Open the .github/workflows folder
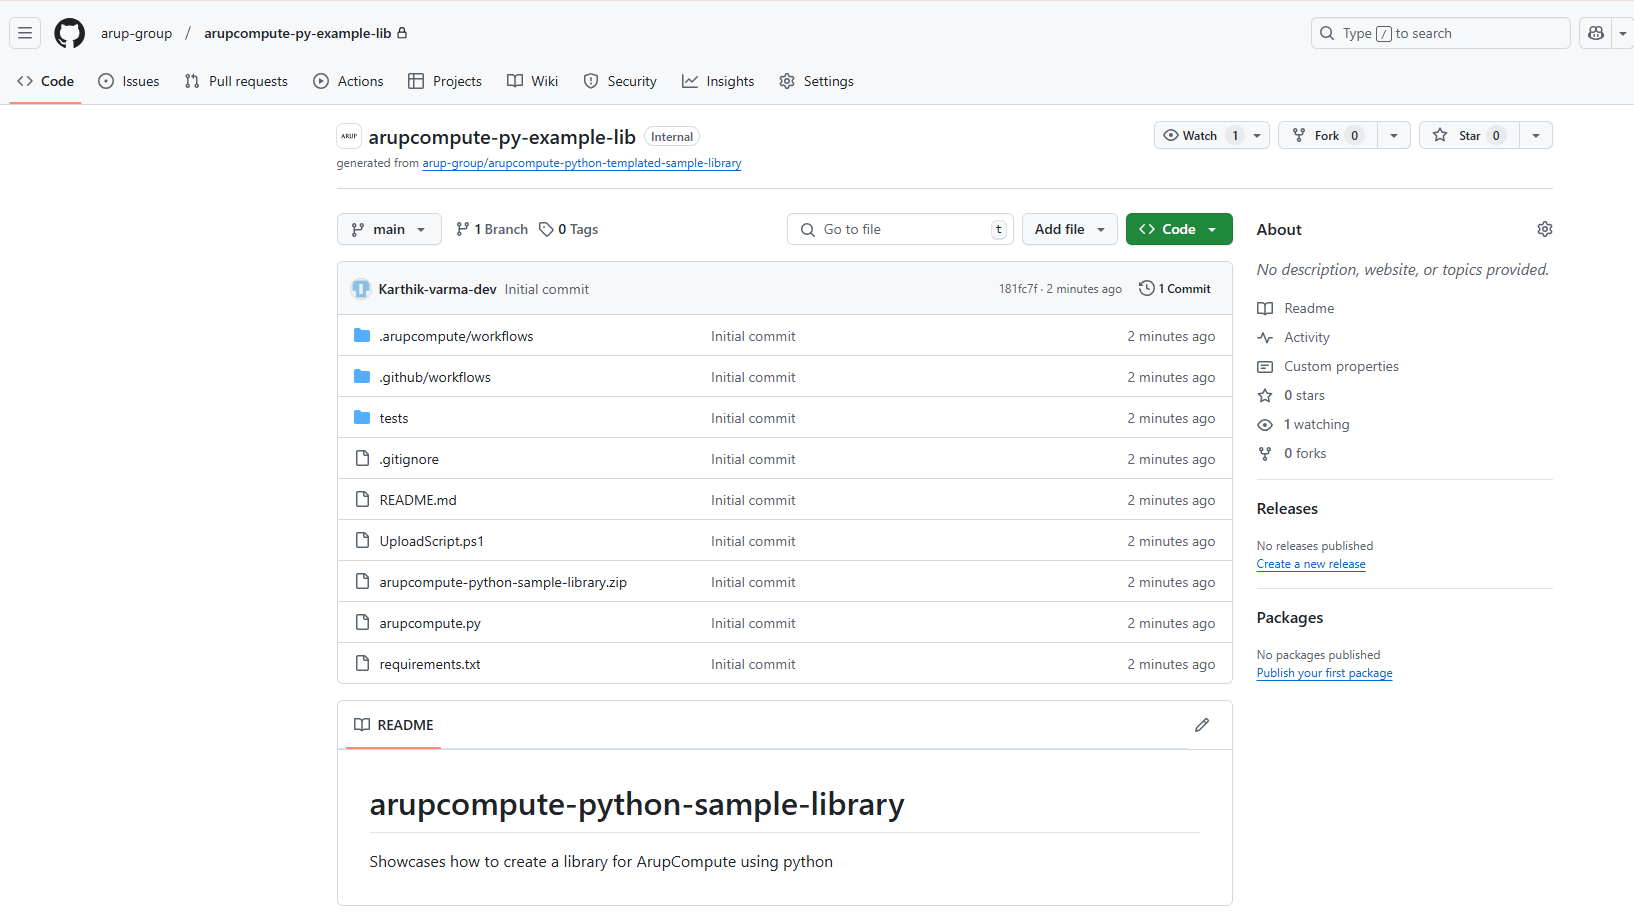 tap(435, 377)
